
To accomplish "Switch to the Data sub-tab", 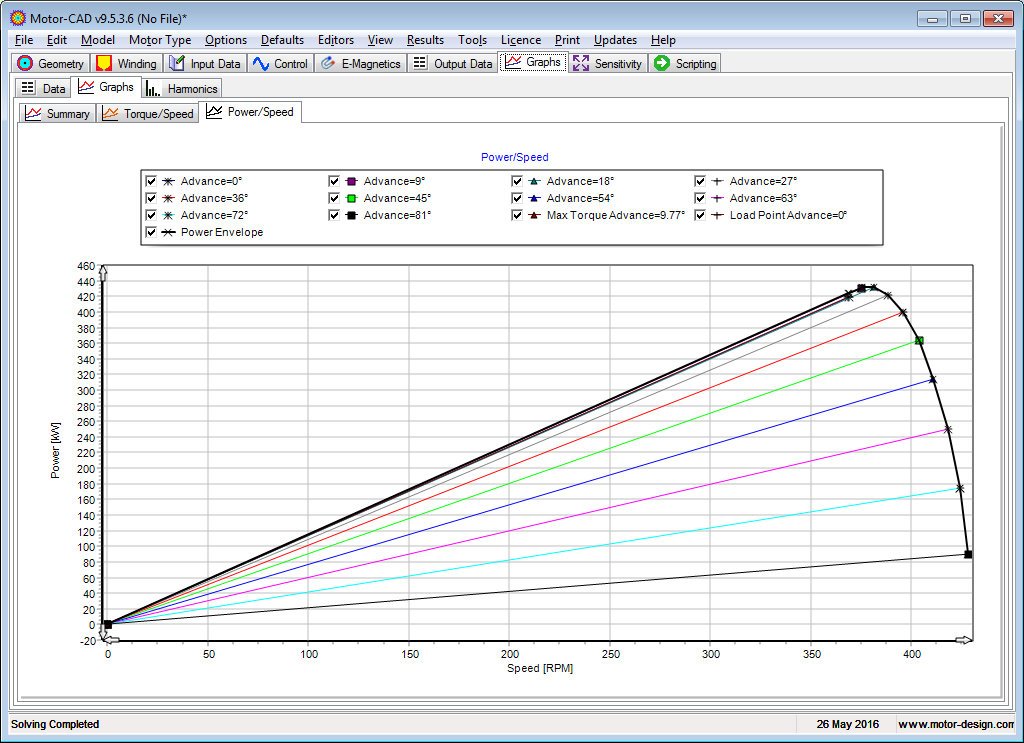I will click(43, 88).
